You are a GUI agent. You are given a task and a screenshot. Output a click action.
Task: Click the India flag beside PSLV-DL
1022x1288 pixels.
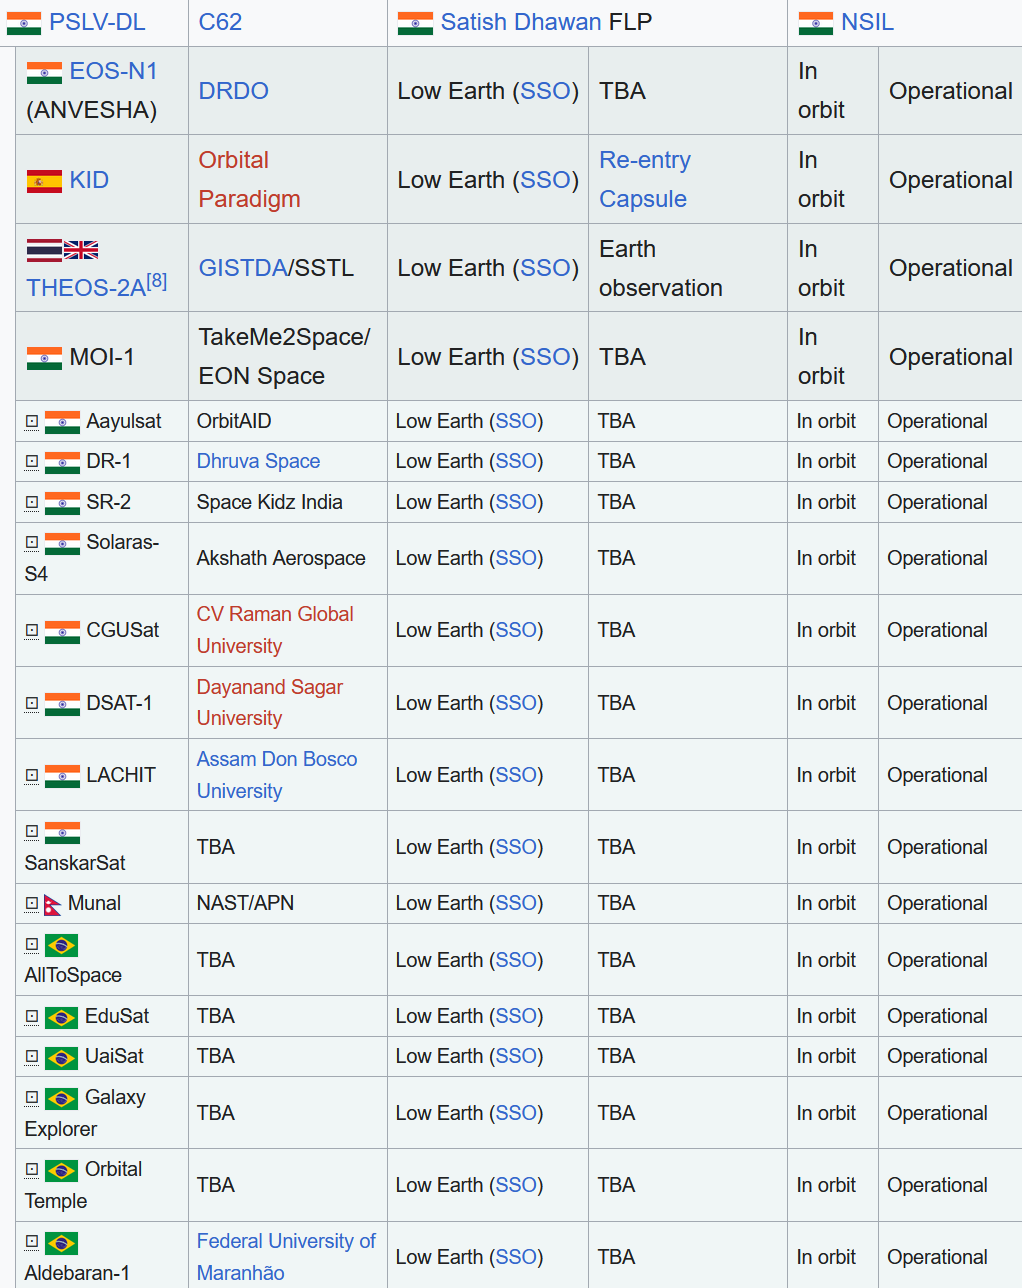click(x=24, y=23)
